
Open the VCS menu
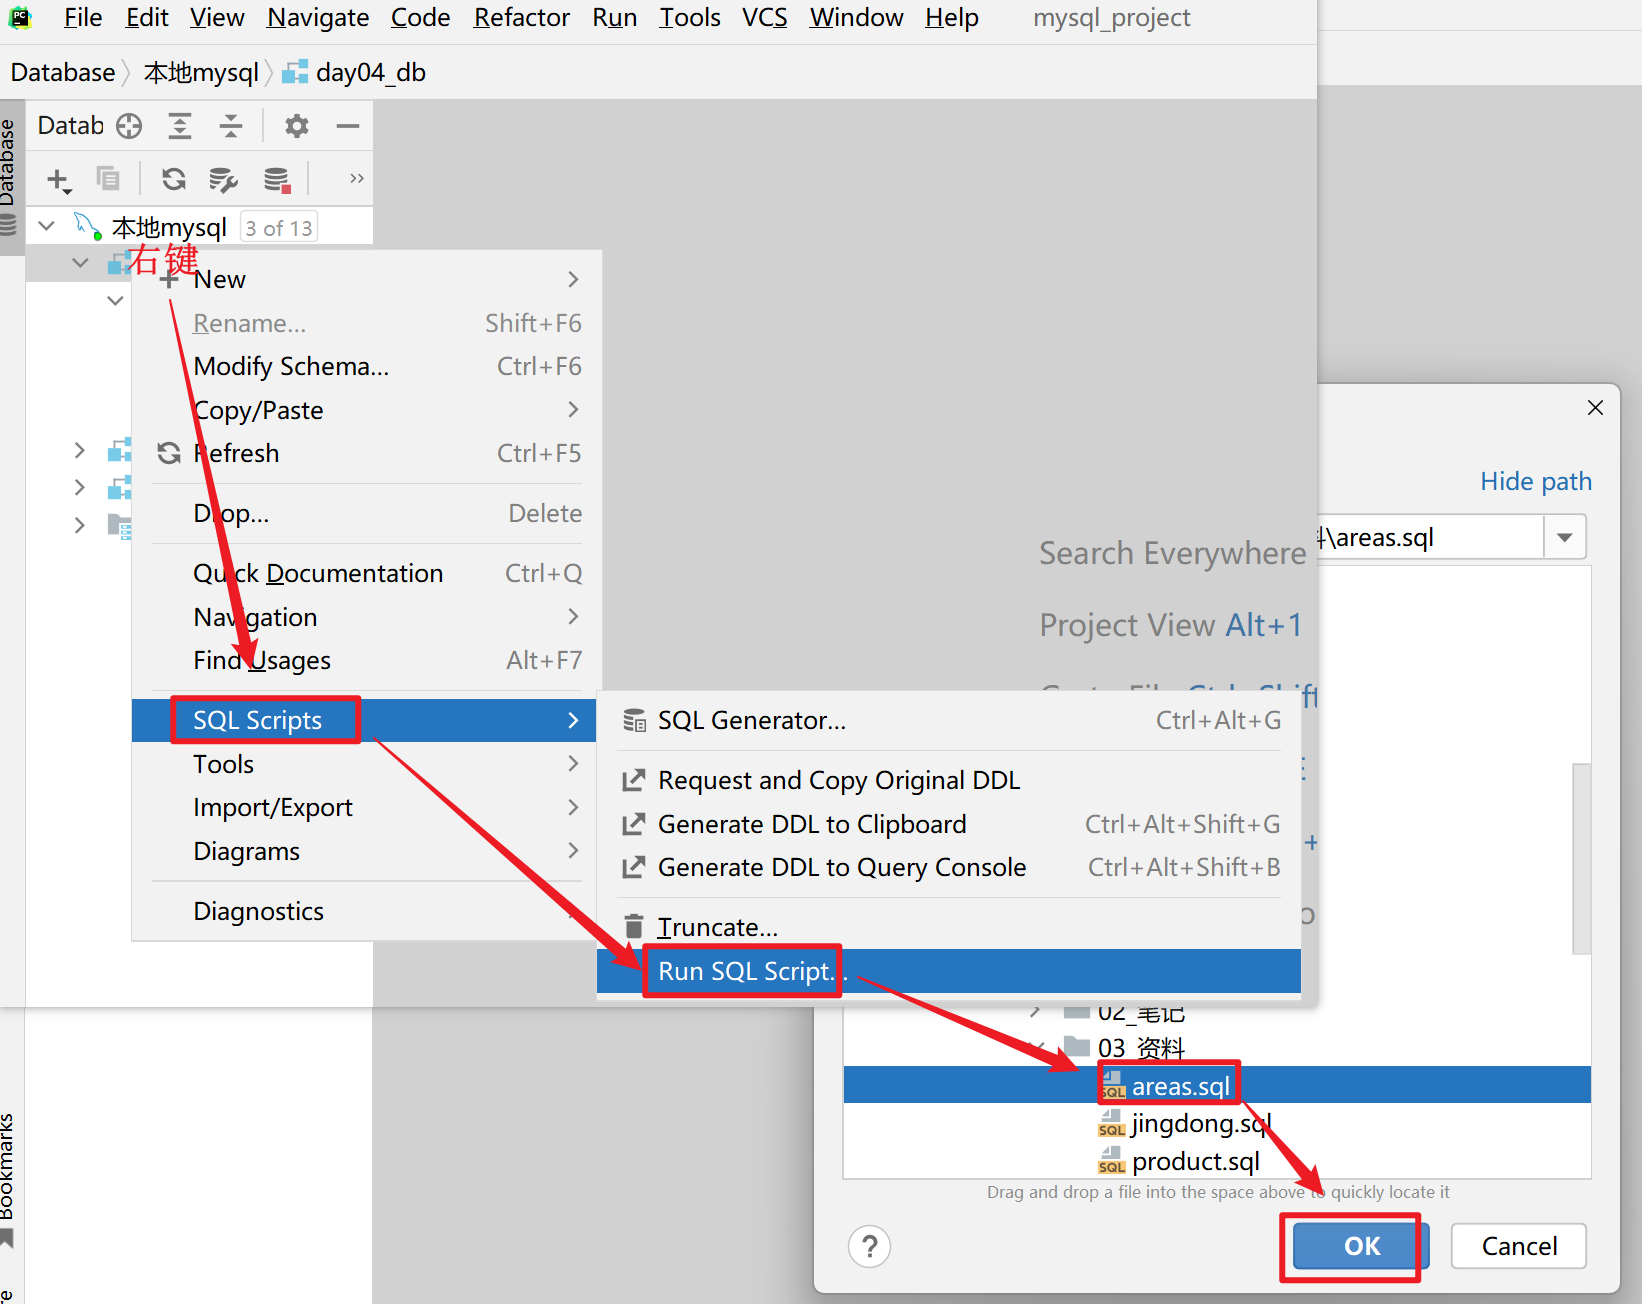click(765, 18)
